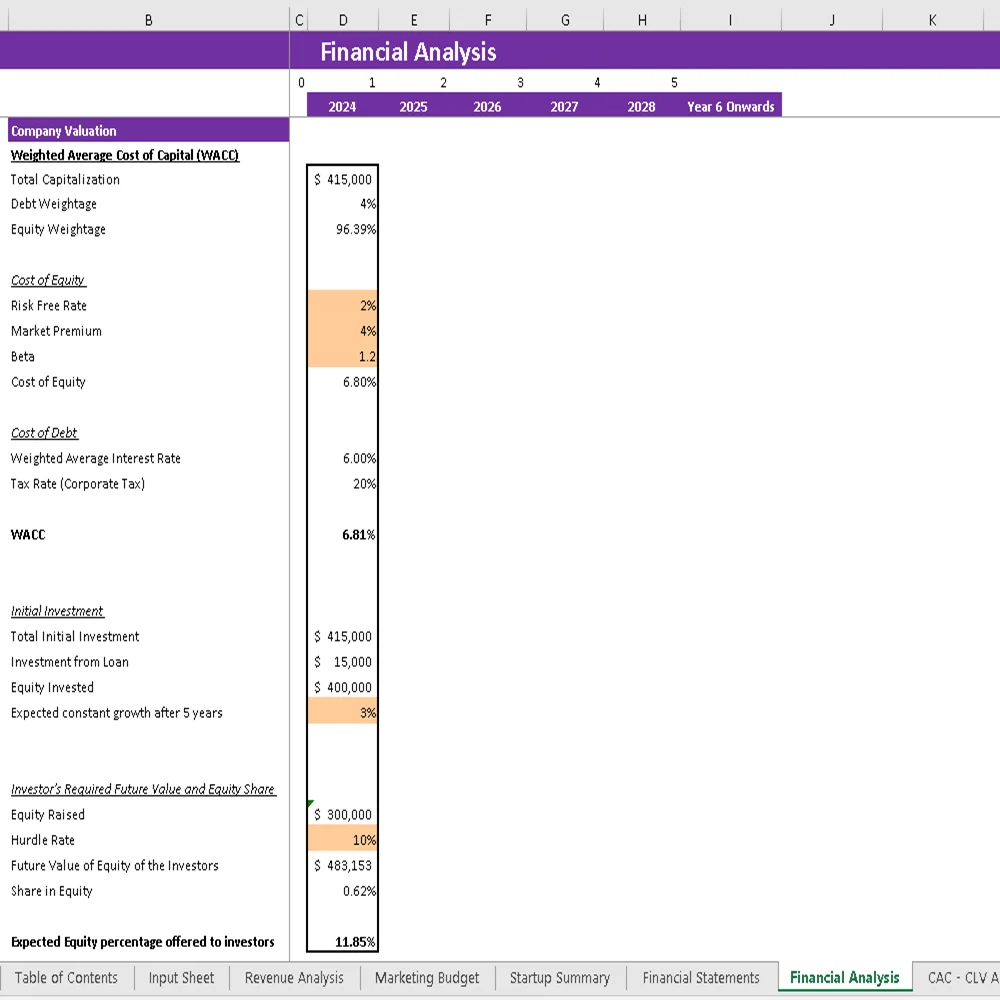1000x1000 pixels.
Task: Select column D header
Action: [x=343, y=19]
